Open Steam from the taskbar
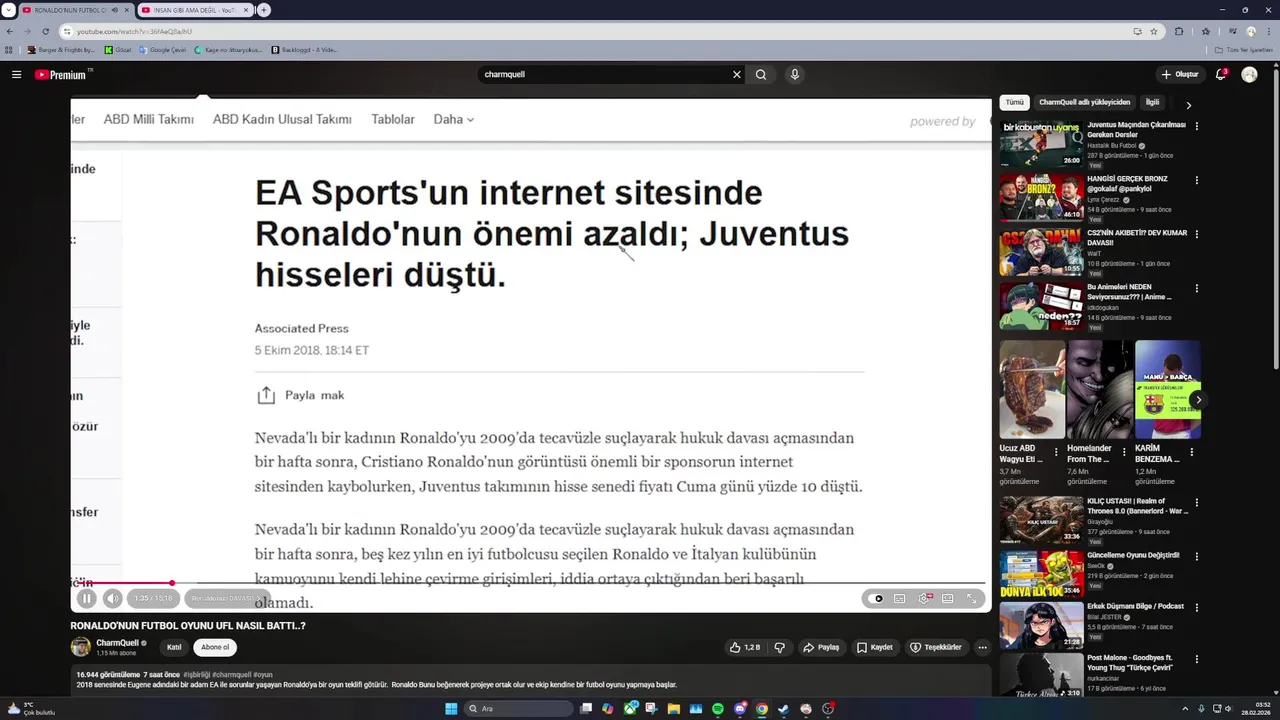Screen dimensions: 1280x720 click(784, 709)
